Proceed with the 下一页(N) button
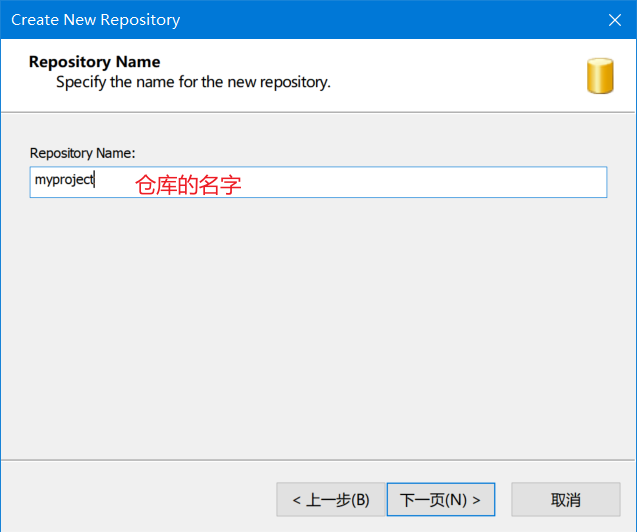Screen dimensions: 637x532 click(x=441, y=500)
